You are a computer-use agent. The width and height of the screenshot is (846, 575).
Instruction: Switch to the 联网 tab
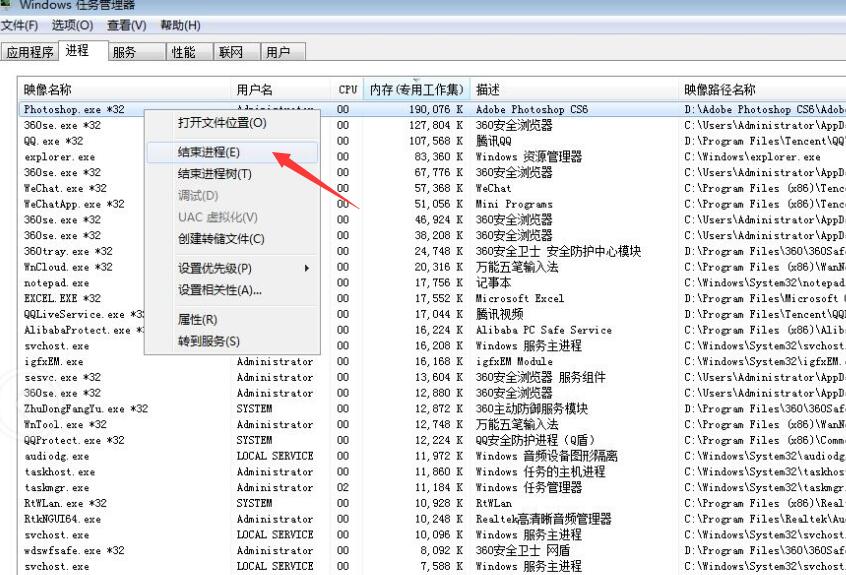[236, 52]
